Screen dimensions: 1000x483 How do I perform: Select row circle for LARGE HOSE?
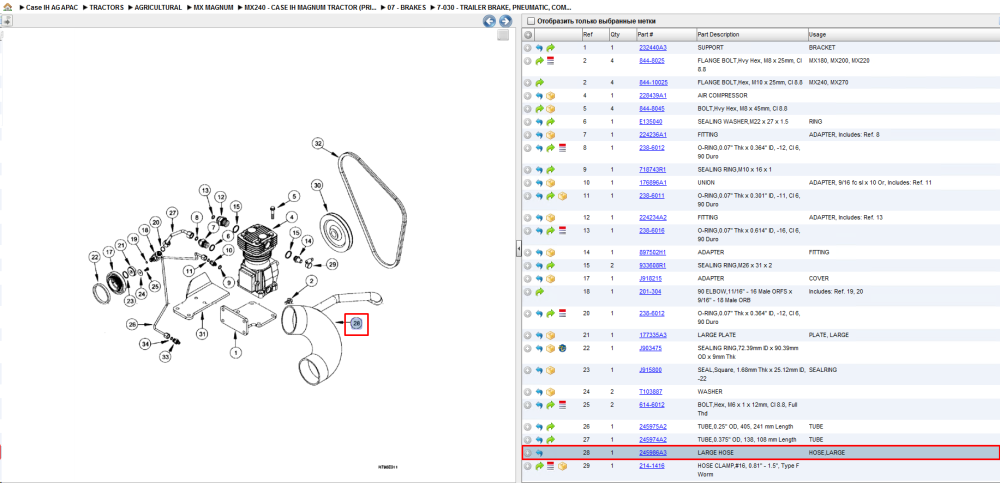(x=528, y=453)
